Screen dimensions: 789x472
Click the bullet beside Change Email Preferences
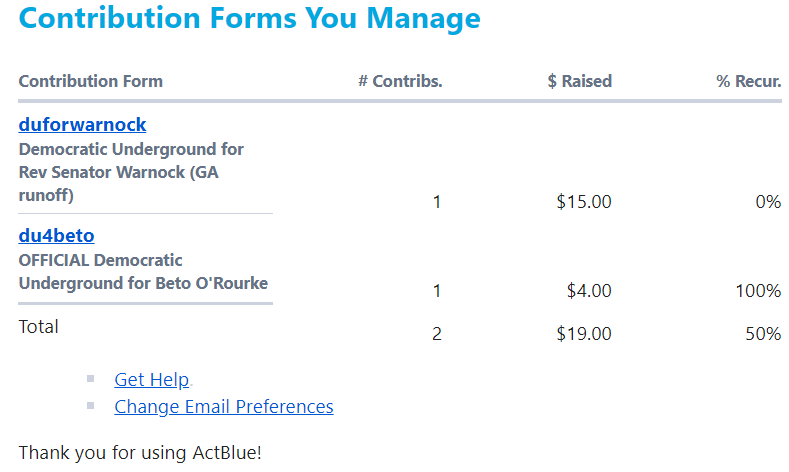pos(91,406)
